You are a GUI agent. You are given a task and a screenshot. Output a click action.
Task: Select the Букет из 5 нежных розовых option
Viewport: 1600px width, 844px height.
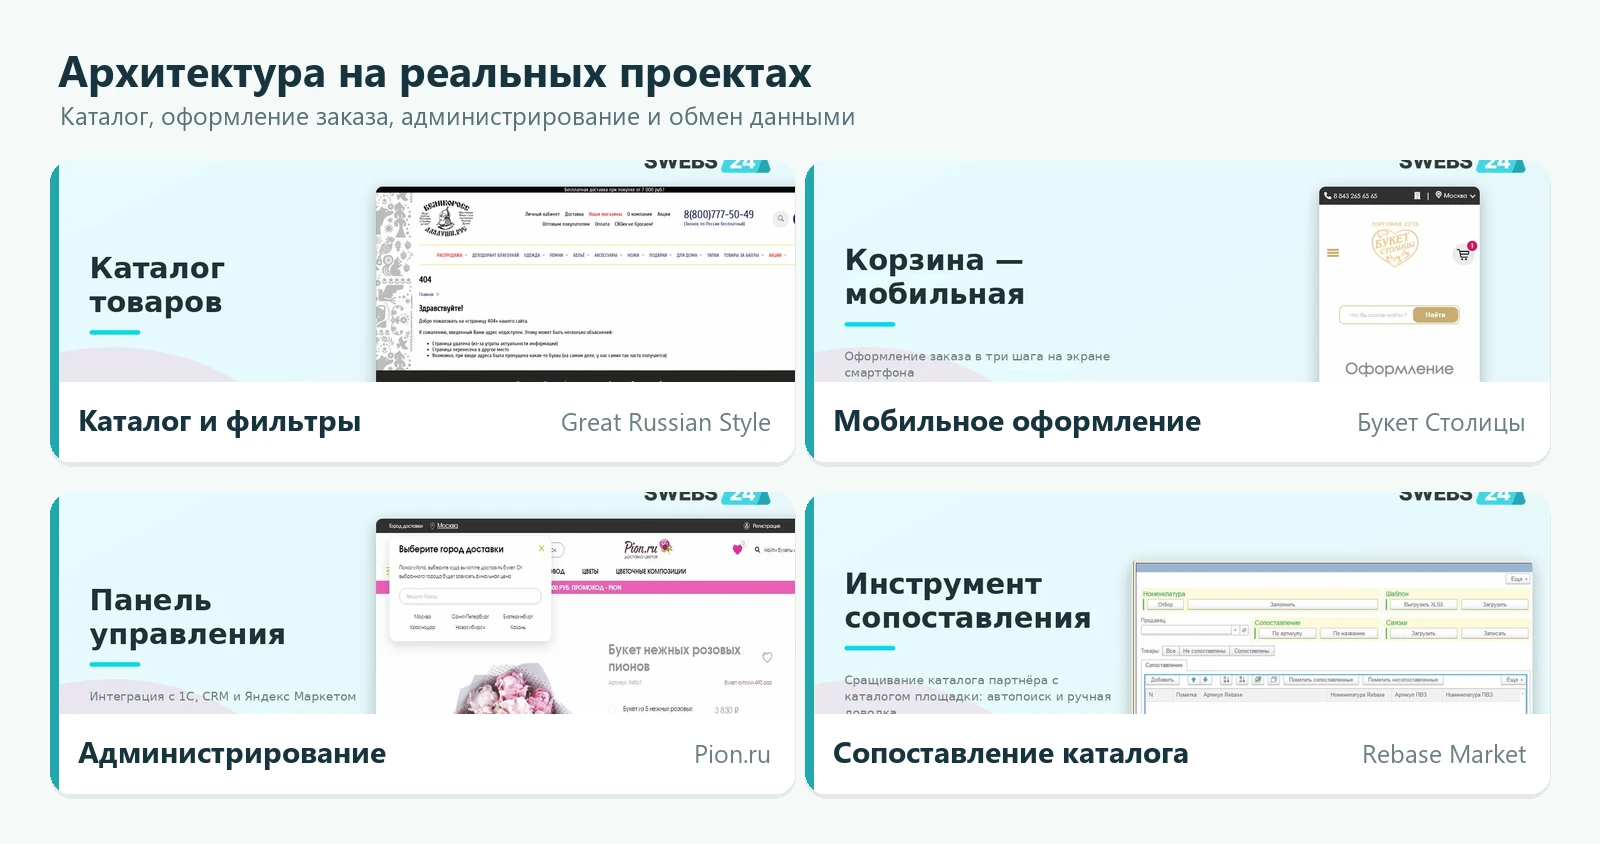[x=612, y=708]
